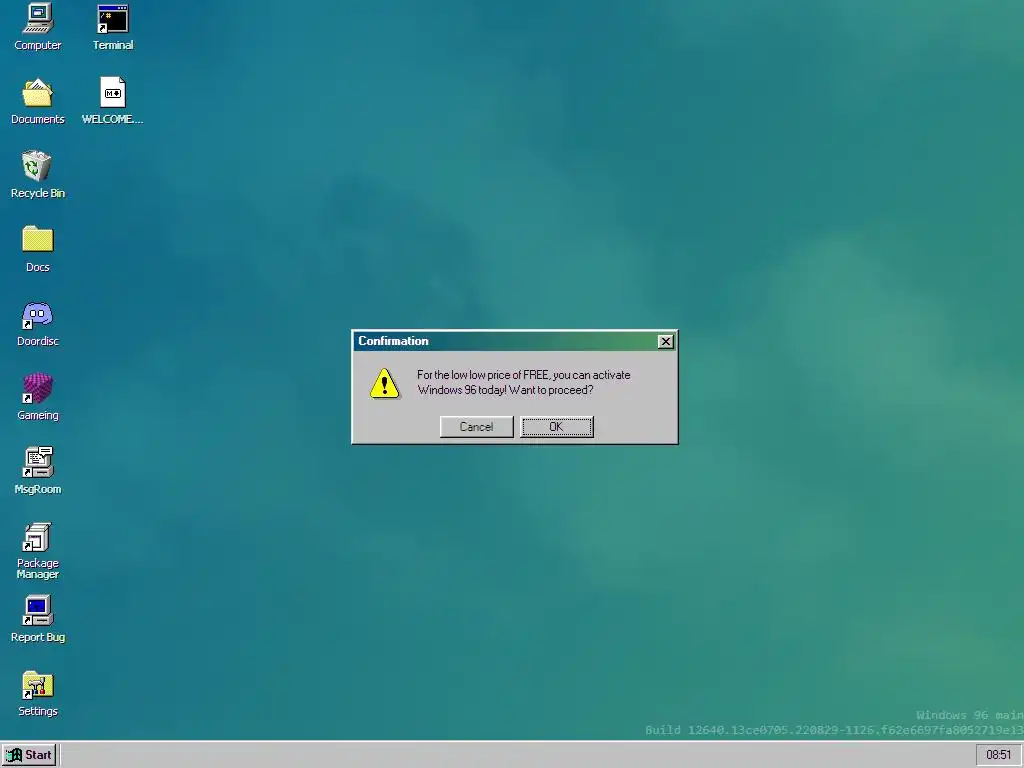The height and width of the screenshot is (768, 1024).
Task: Click the activation message text in dialog
Action: [x=524, y=383]
